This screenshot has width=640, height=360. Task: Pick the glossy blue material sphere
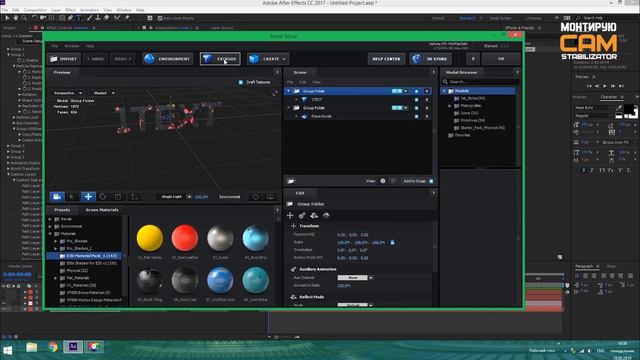[220, 280]
